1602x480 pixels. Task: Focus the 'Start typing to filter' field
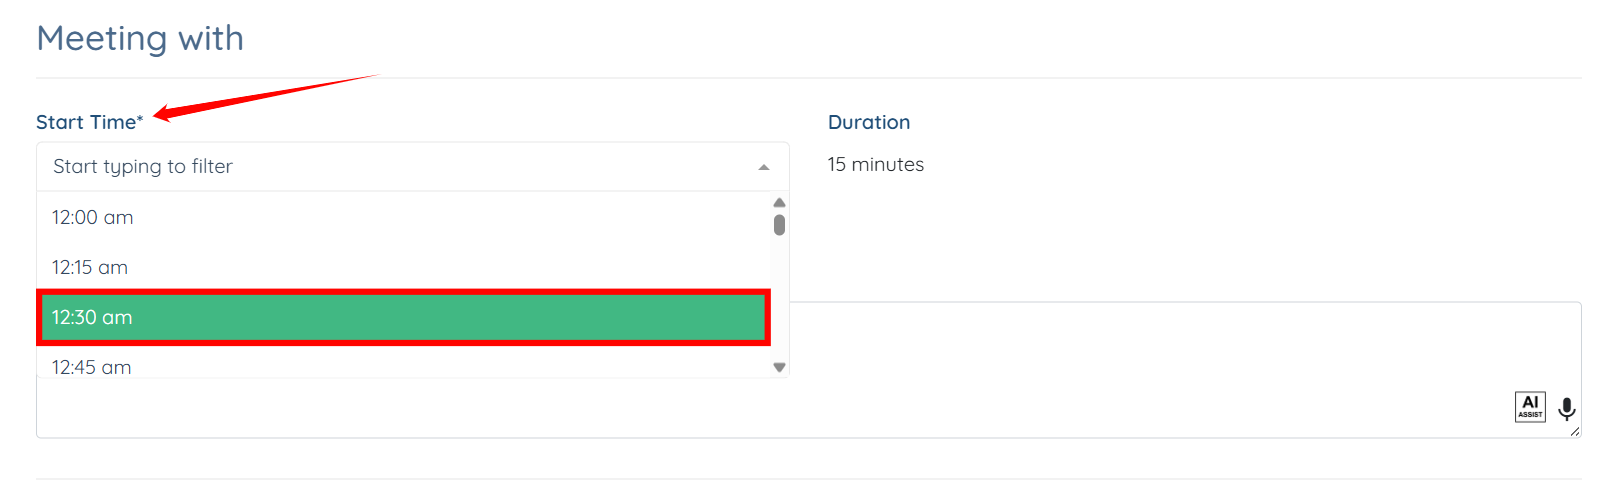pyautogui.click(x=400, y=167)
